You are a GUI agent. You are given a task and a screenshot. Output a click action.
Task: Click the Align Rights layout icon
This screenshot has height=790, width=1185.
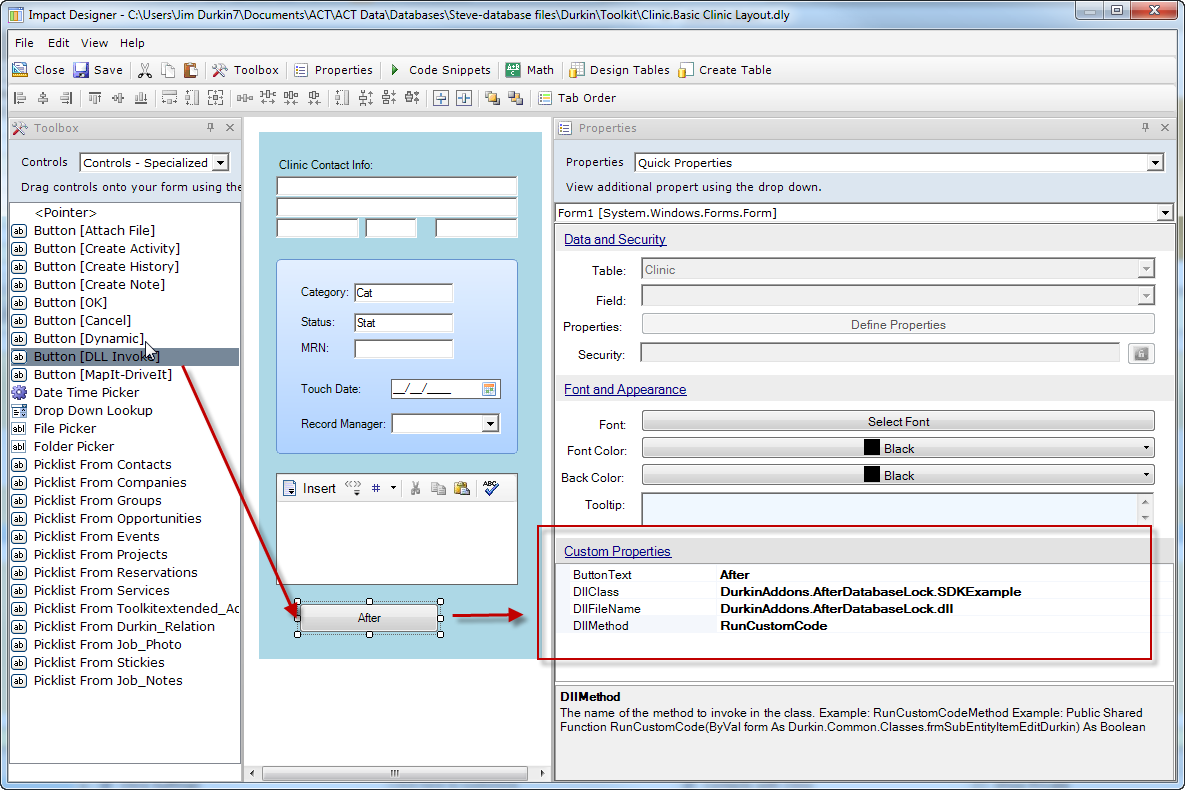[x=66, y=98]
